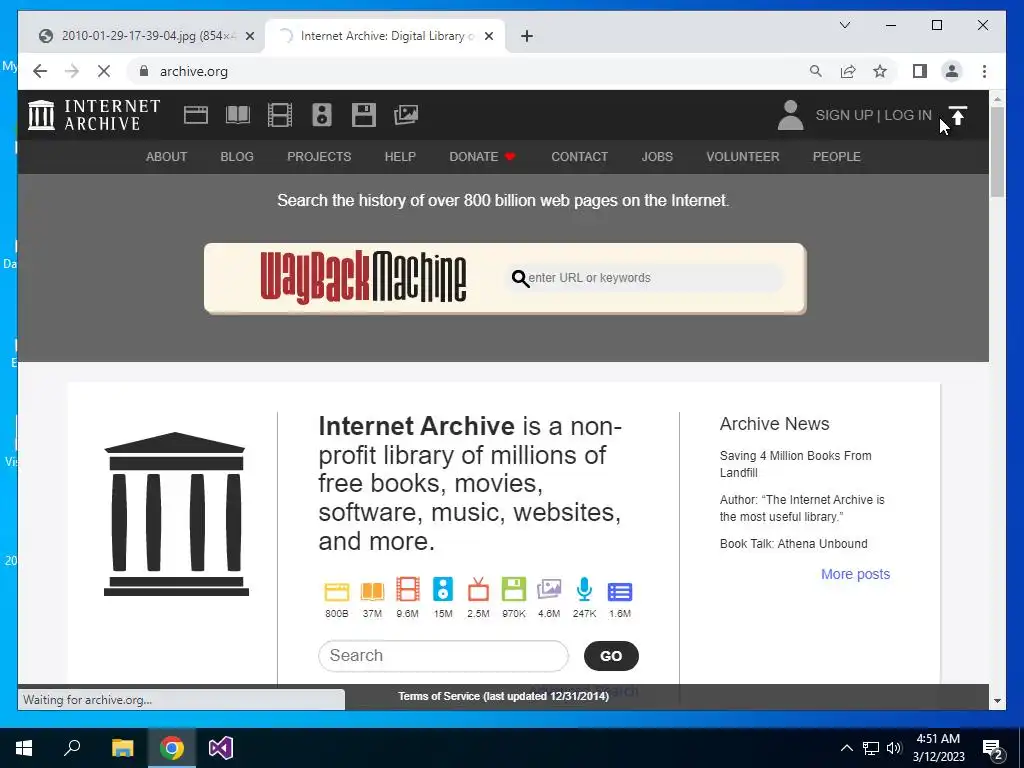
Task: Select the images icon labeled 4.6M
Action: click(549, 589)
